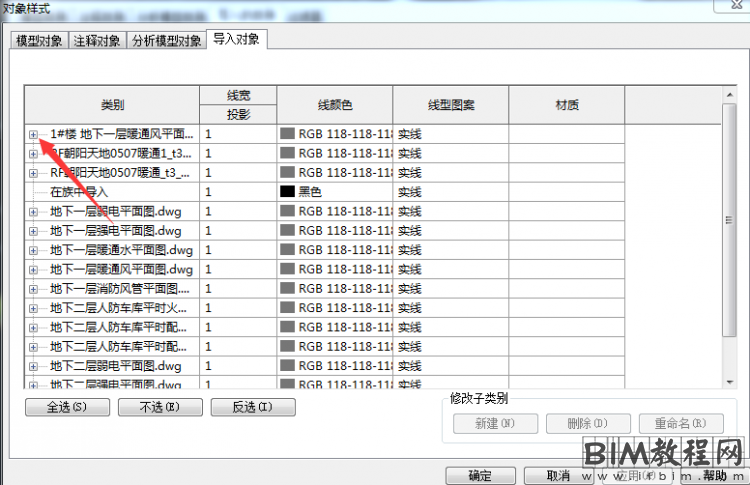Expand the 地下一层暖通风平面图.dwg row
The height and width of the screenshot is (485, 750).
click(x=33, y=270)
